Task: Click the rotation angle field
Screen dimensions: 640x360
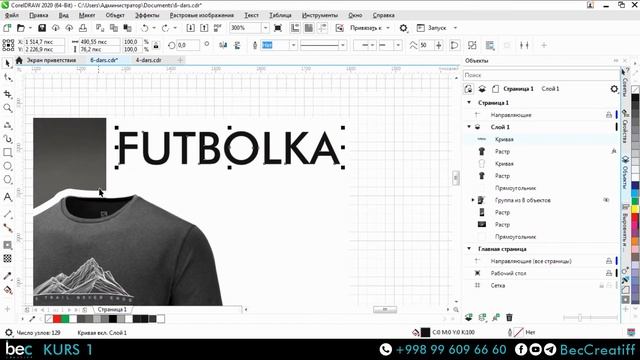Action: click(188, 45)
